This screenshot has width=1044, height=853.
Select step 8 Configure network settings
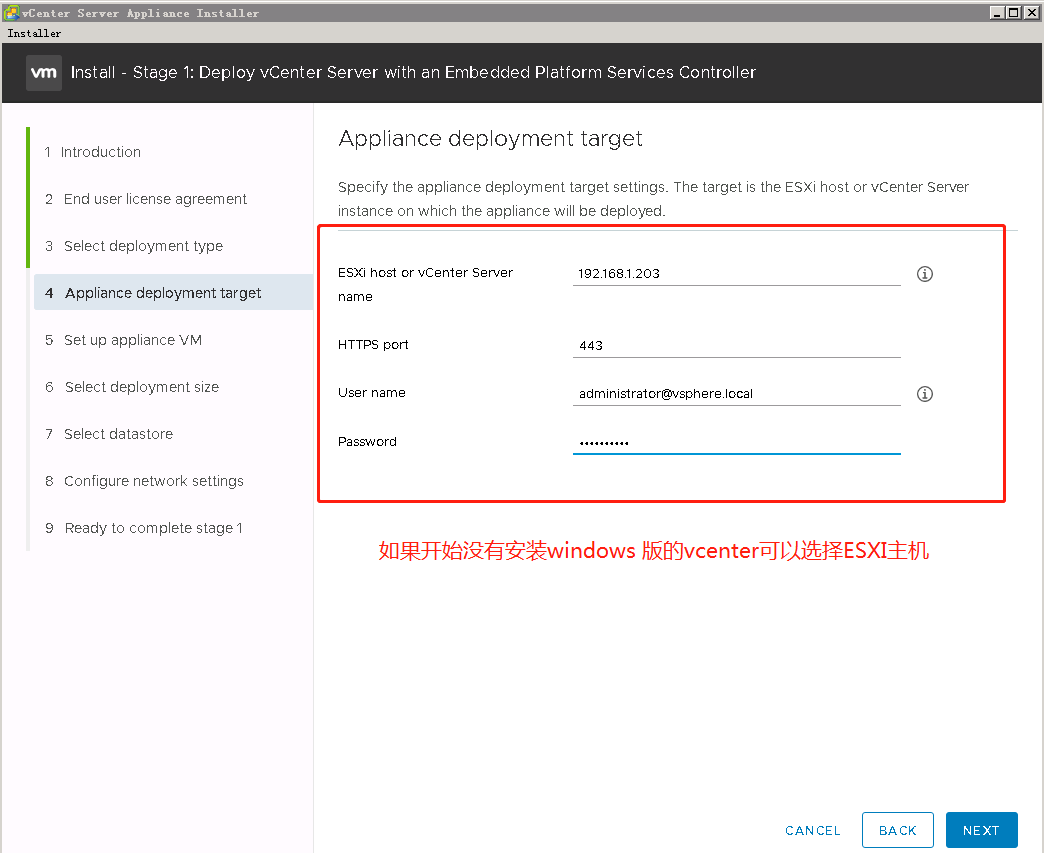144,481
